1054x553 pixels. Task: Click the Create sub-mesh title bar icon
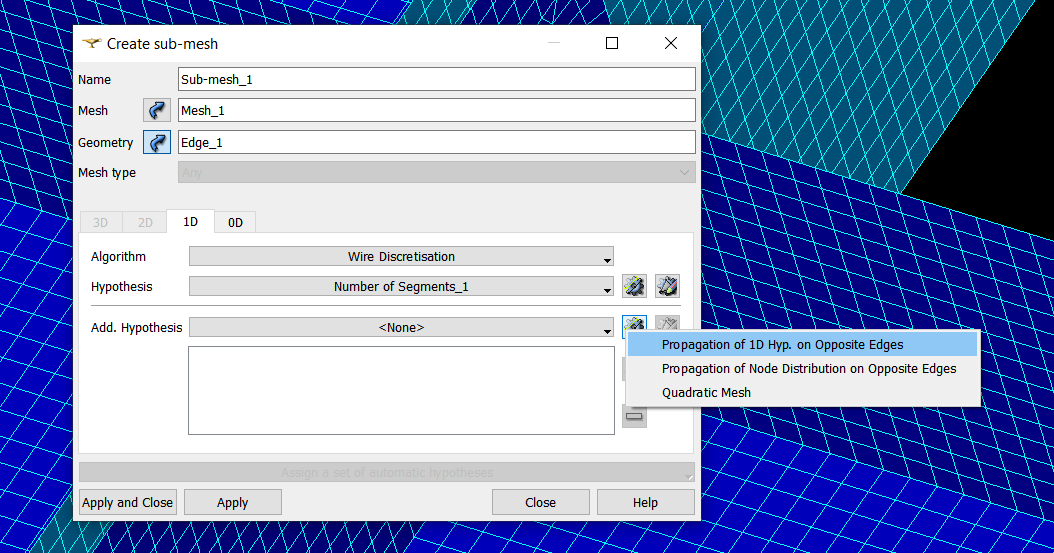pos(92,44)
